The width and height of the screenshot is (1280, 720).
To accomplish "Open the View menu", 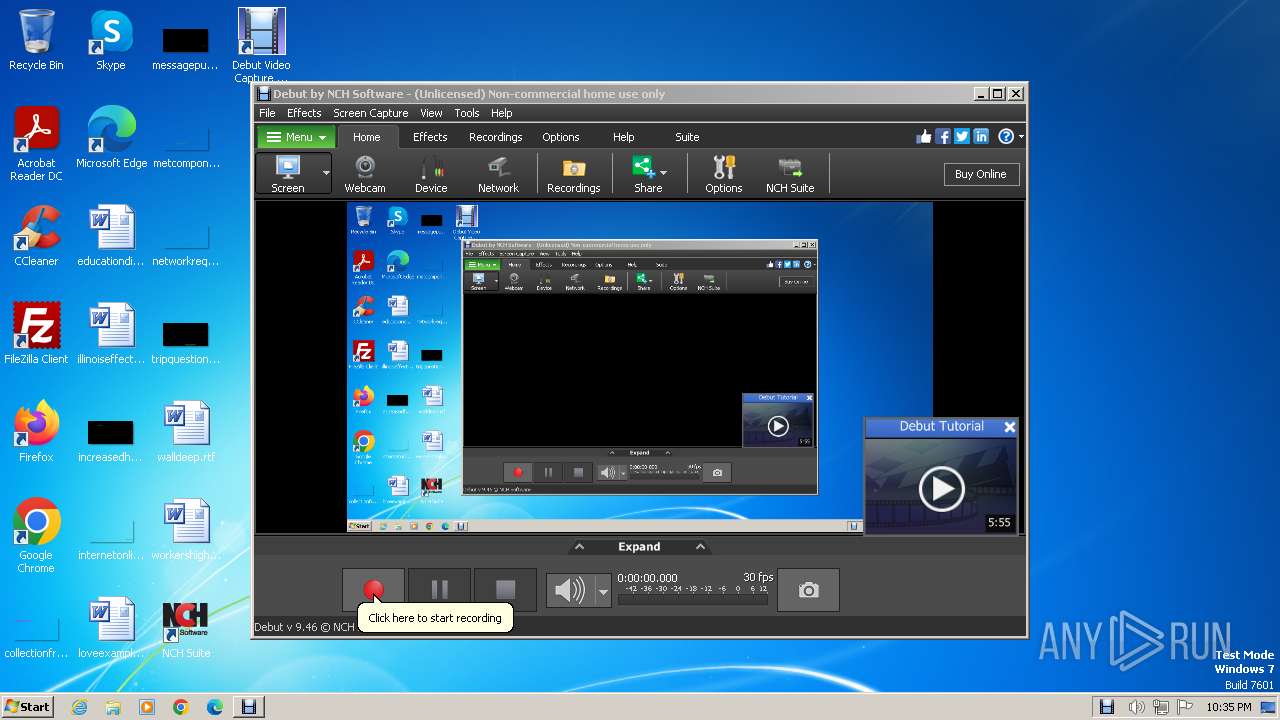I will click(431, 113).
